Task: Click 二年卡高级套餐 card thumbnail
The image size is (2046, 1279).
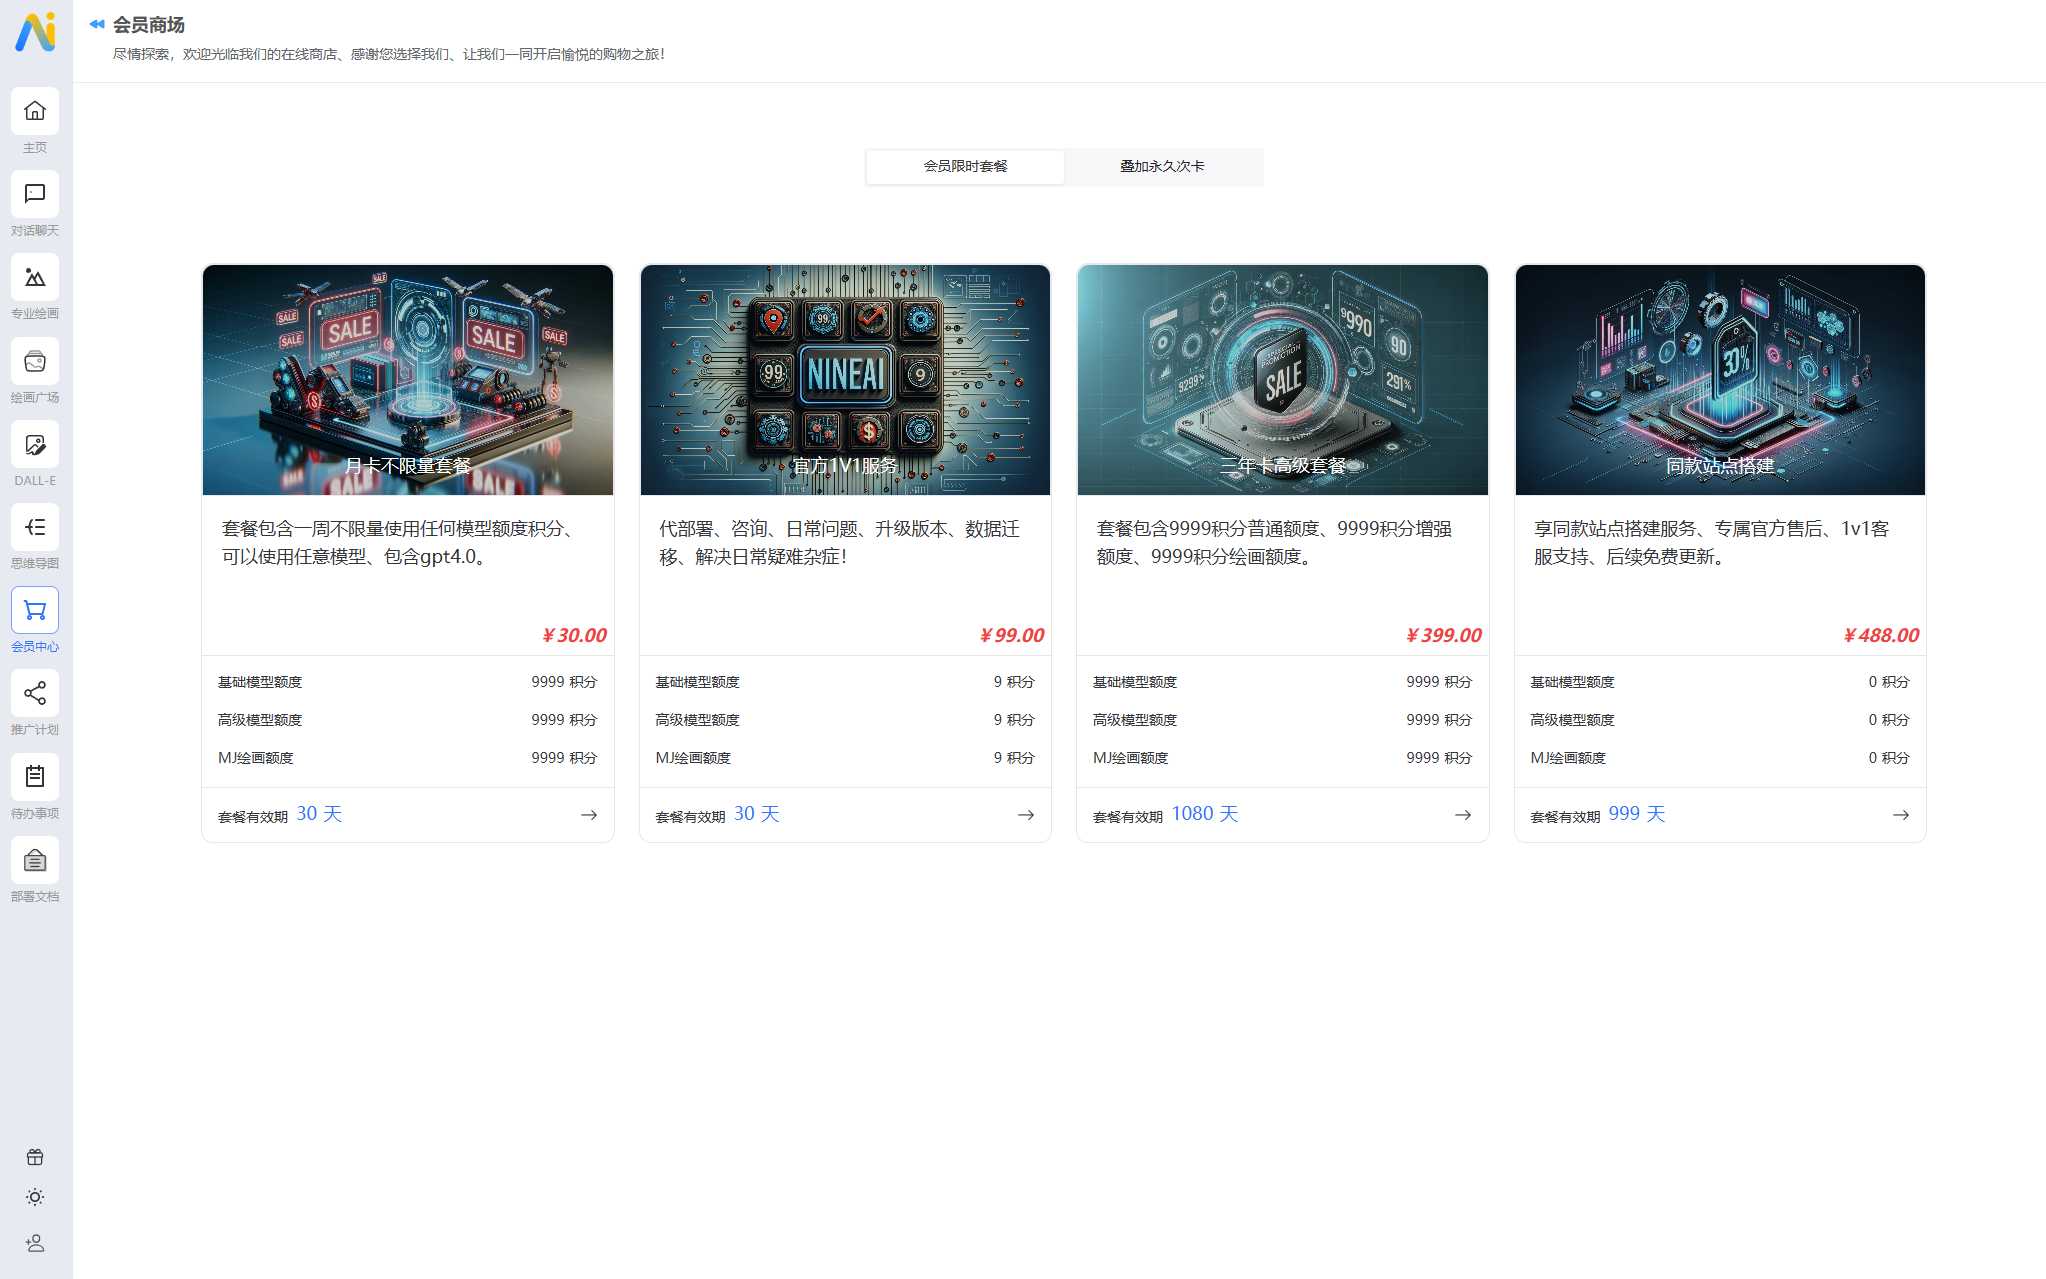Action: (1282, 379)
